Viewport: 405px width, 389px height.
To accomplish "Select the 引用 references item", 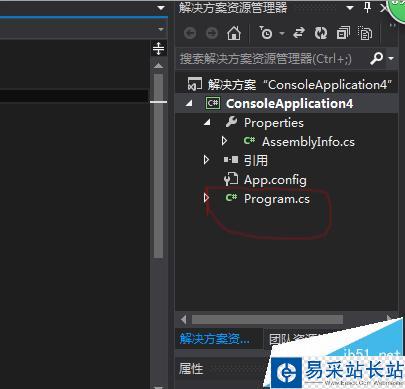I will [256, 160].
